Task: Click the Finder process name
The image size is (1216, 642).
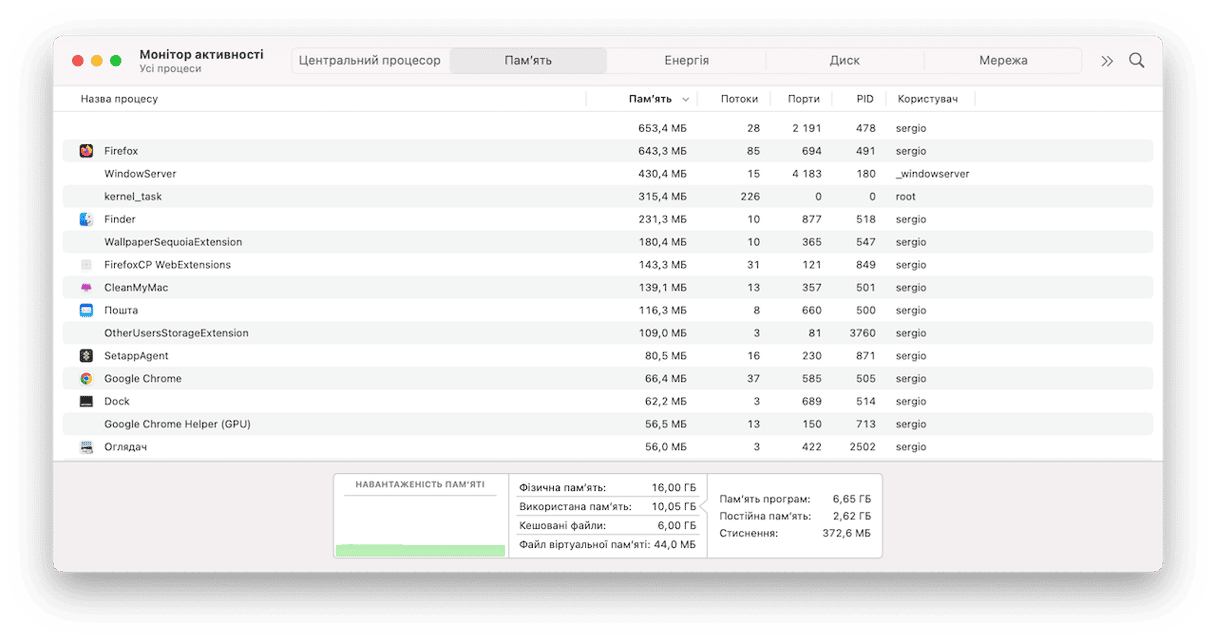Action: coord(120,219)
